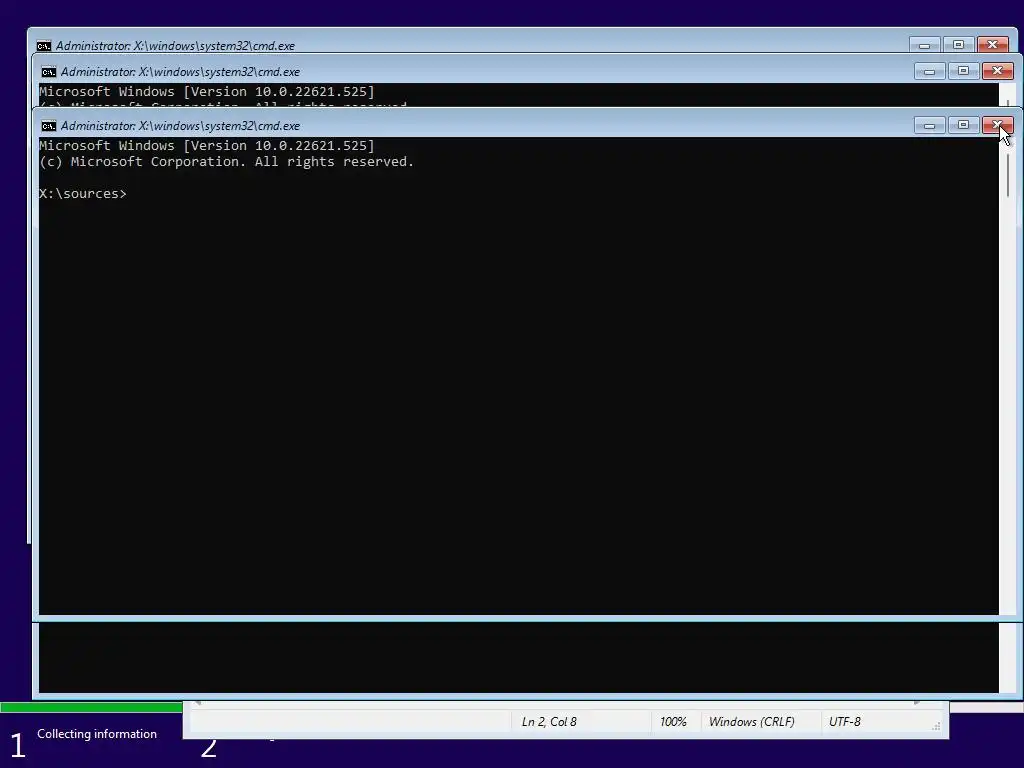The image size is (1024, 768).
Task: Click the Notepad scroll left arrow
Action: coord(197,703)
